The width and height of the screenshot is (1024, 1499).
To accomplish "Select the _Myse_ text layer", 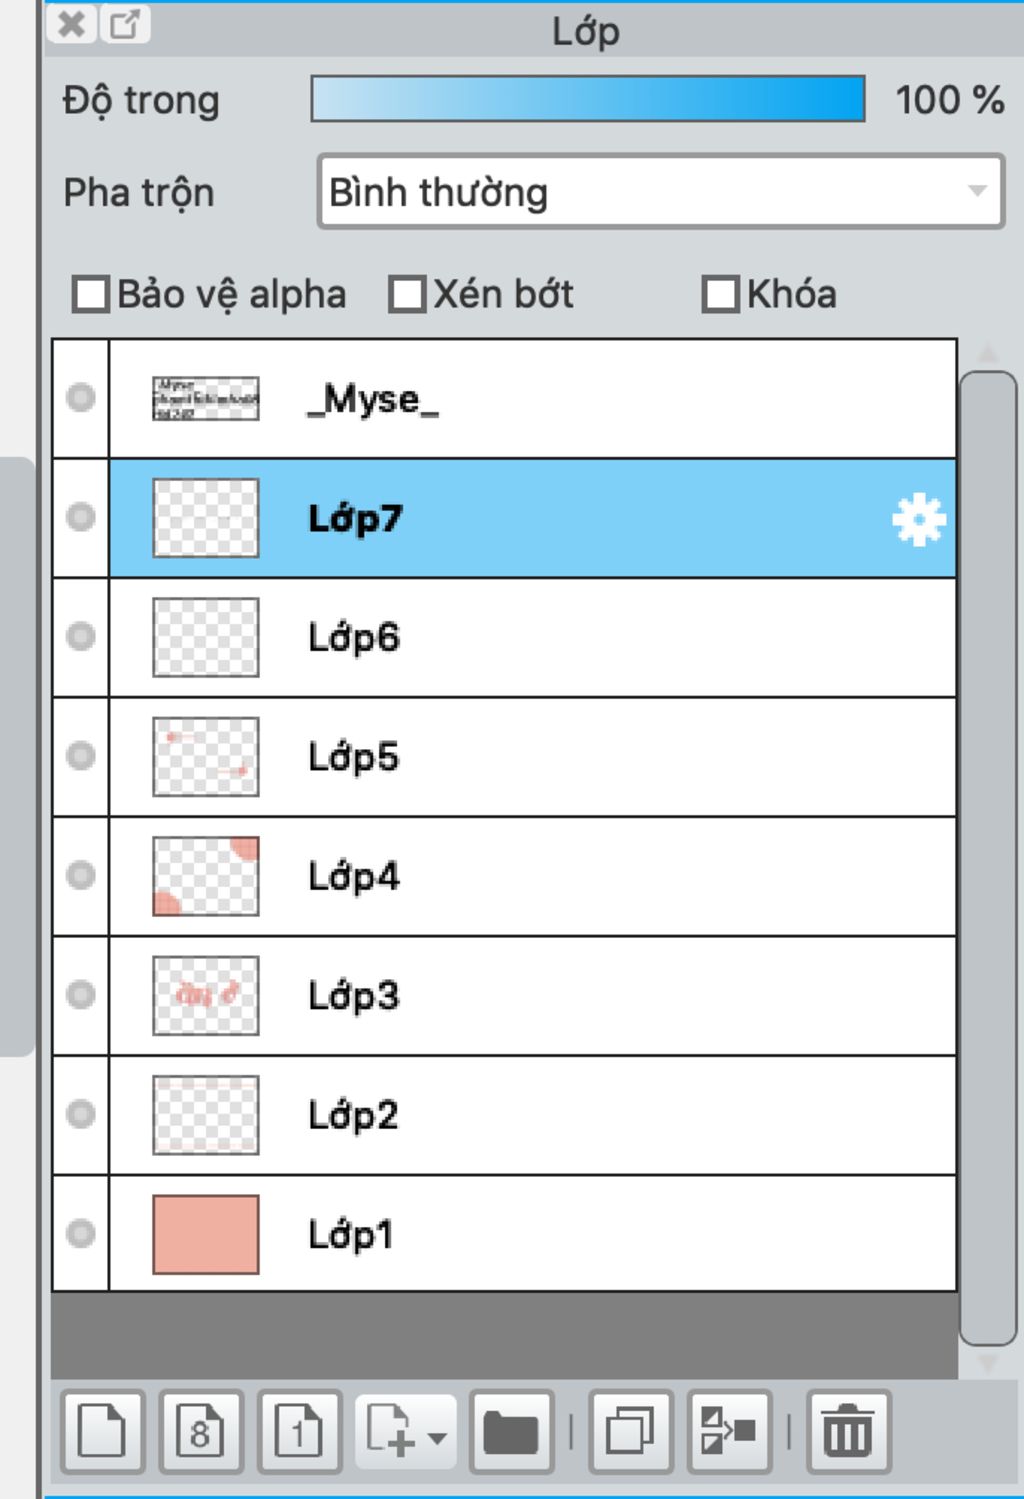I will point(532,399).
